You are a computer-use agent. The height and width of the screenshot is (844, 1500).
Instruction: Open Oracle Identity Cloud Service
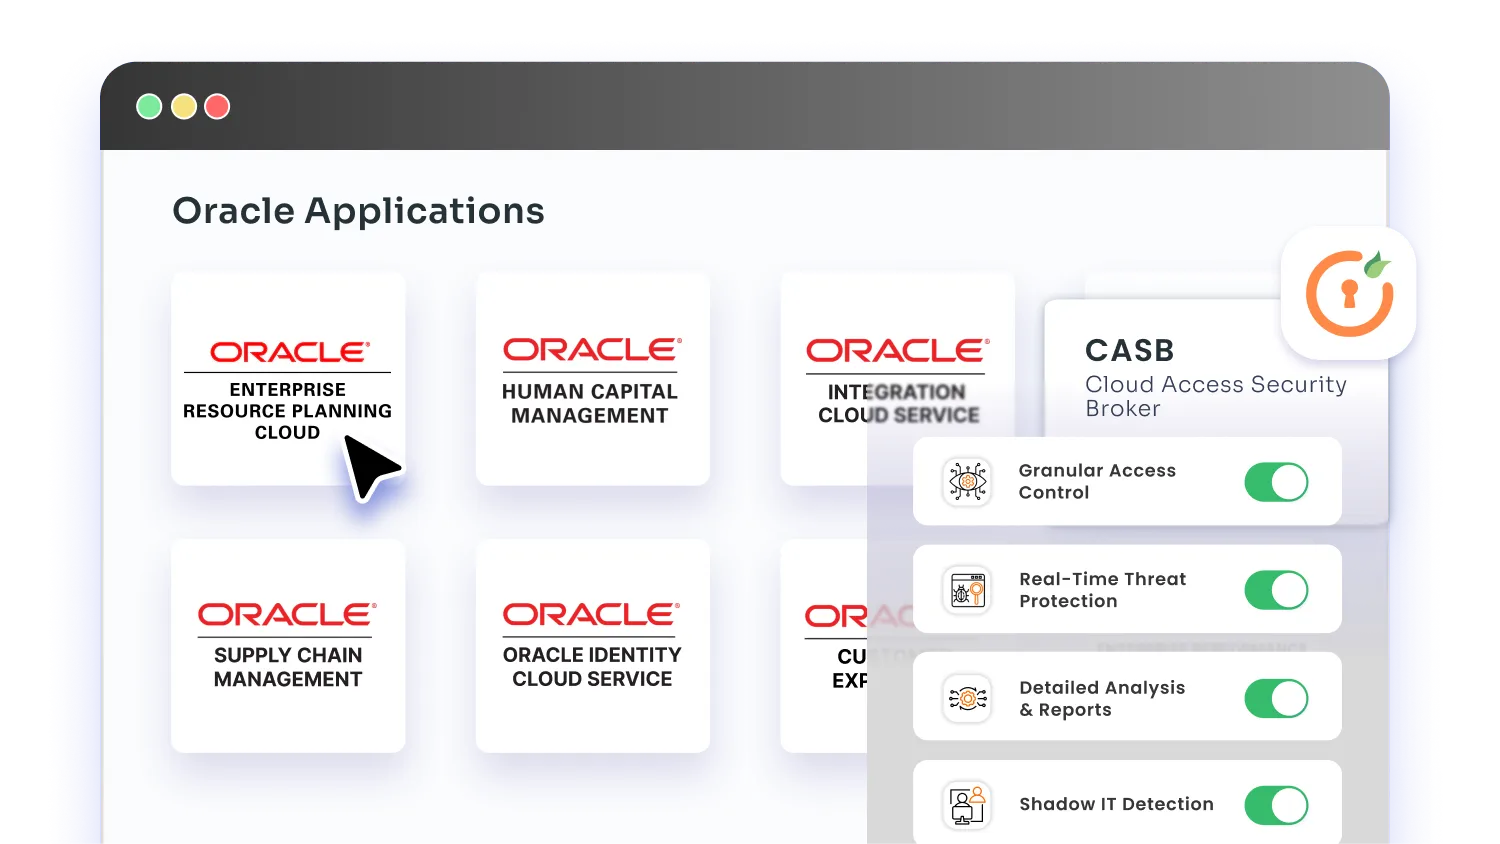592,645
